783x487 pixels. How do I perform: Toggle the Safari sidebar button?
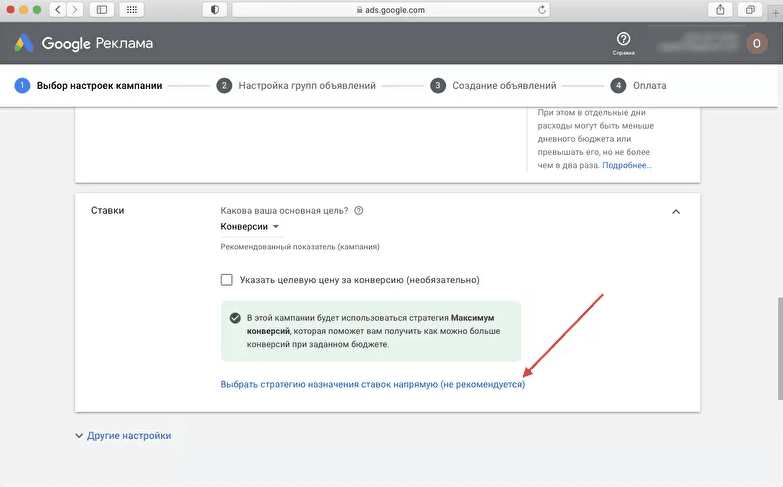[102, 9]
